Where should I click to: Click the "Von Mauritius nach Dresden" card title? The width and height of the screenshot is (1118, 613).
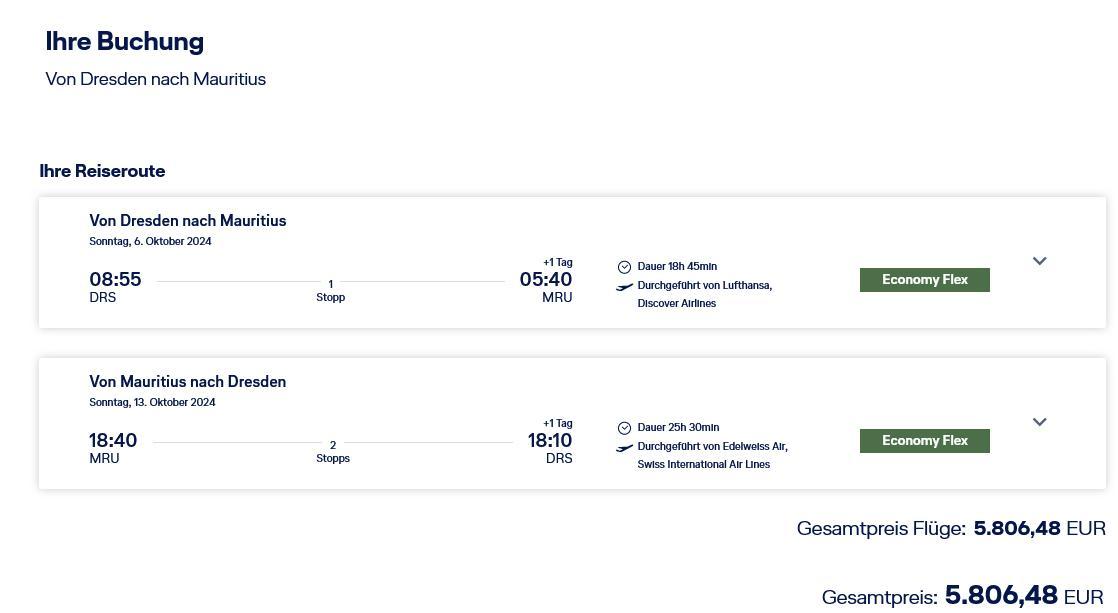(x=188, y=382)
